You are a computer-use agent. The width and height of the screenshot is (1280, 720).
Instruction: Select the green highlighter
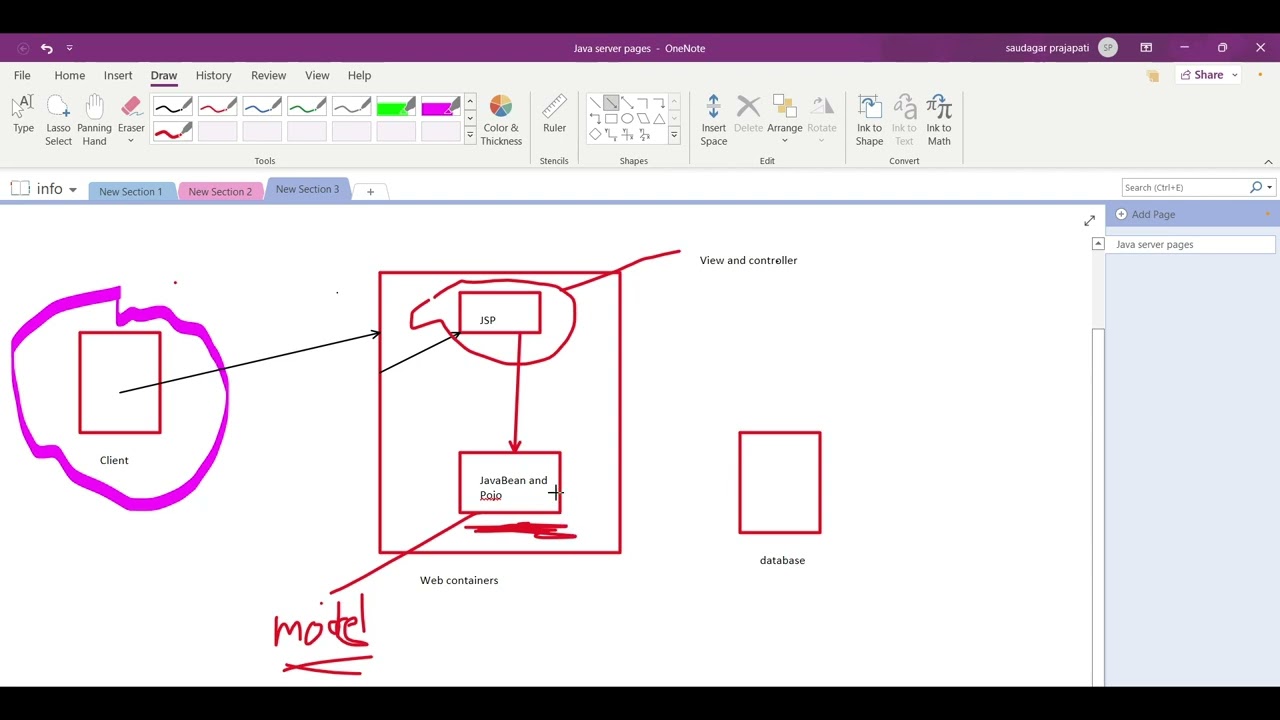(x=396, y=107)
